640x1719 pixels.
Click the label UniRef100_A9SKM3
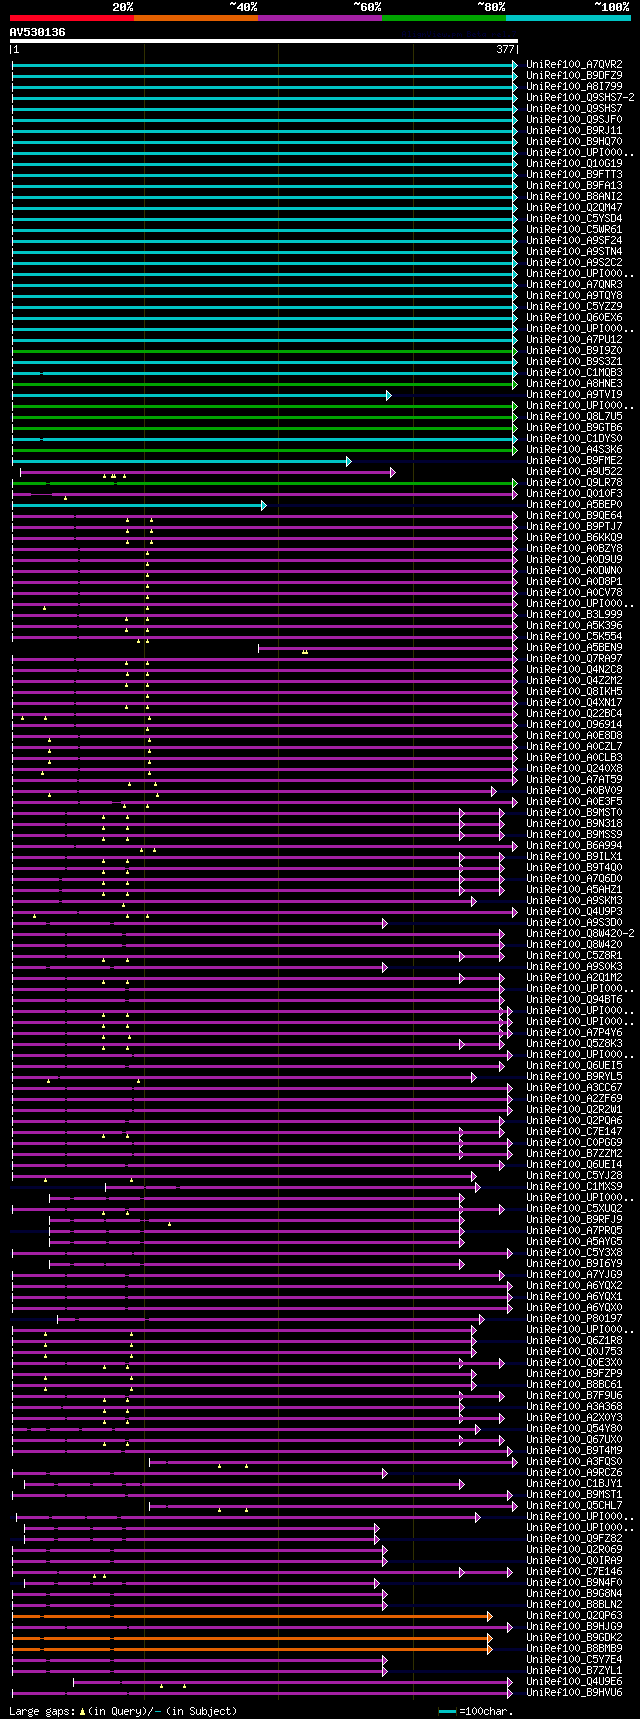pos(574,900)
